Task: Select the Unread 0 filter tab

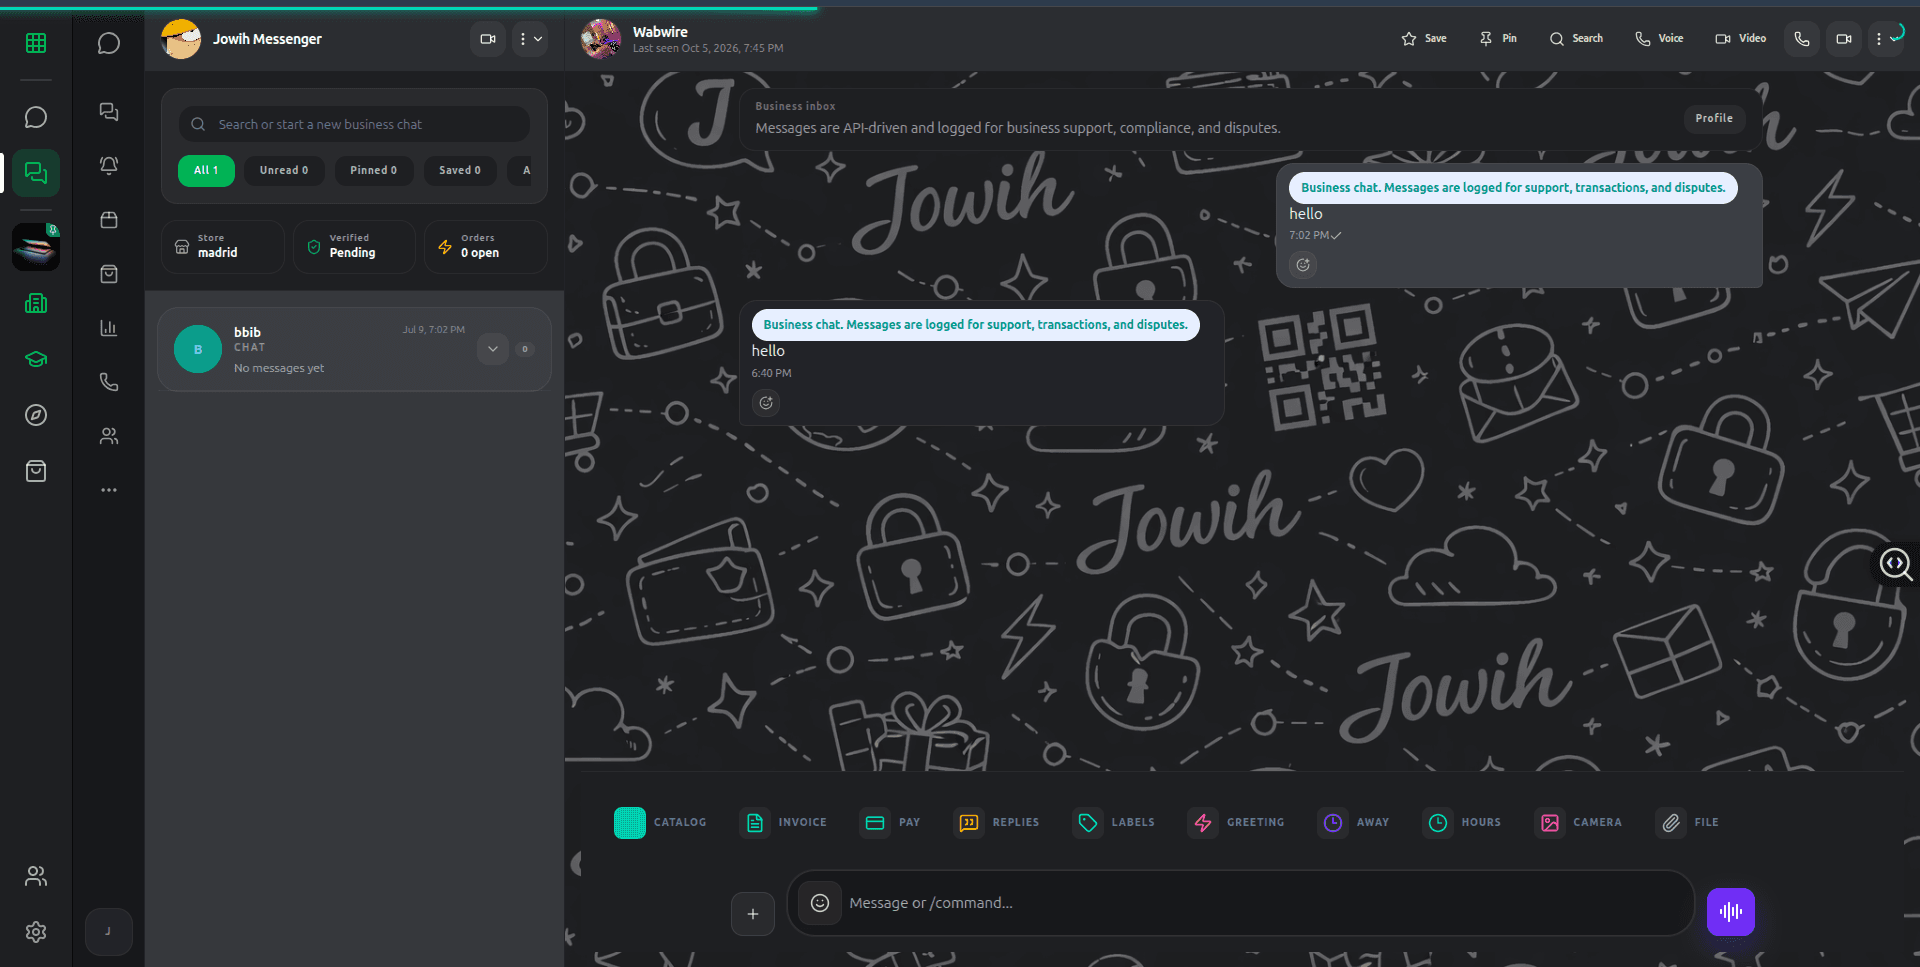Action: (x=284, y=170)
